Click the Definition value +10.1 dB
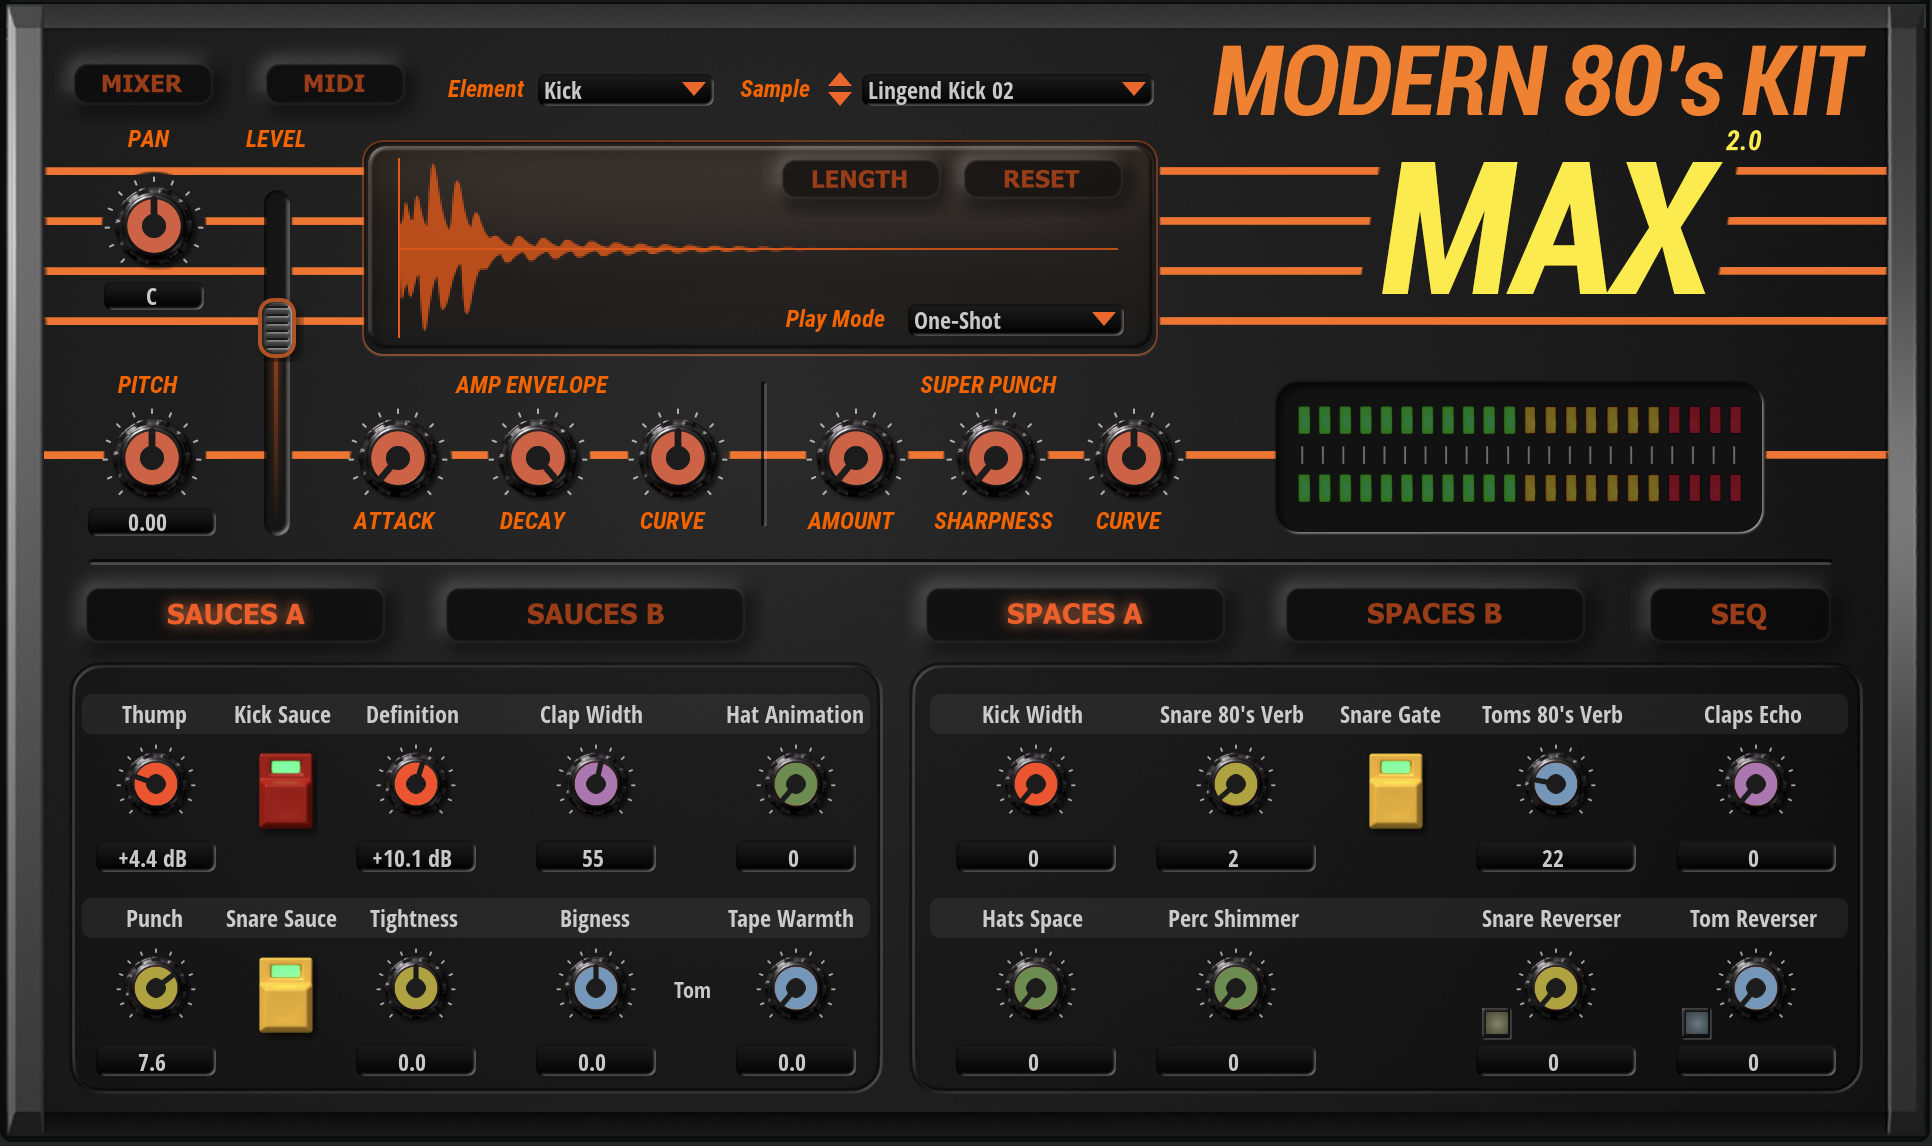This screenshot has width=1932, height=1146. [x=415, y=858]
